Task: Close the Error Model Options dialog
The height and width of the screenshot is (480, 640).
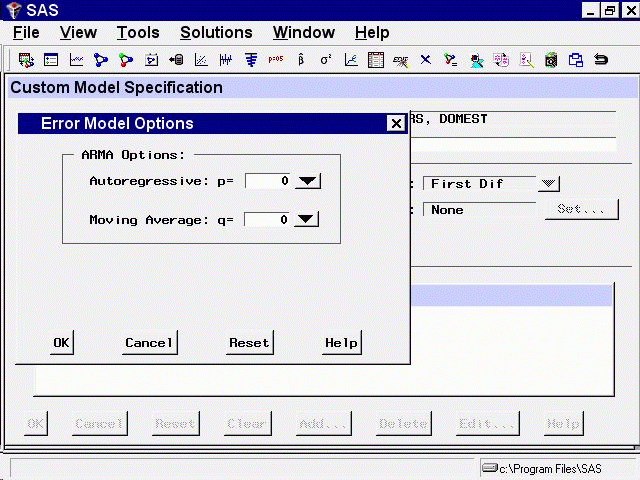Action: point(396,123)
